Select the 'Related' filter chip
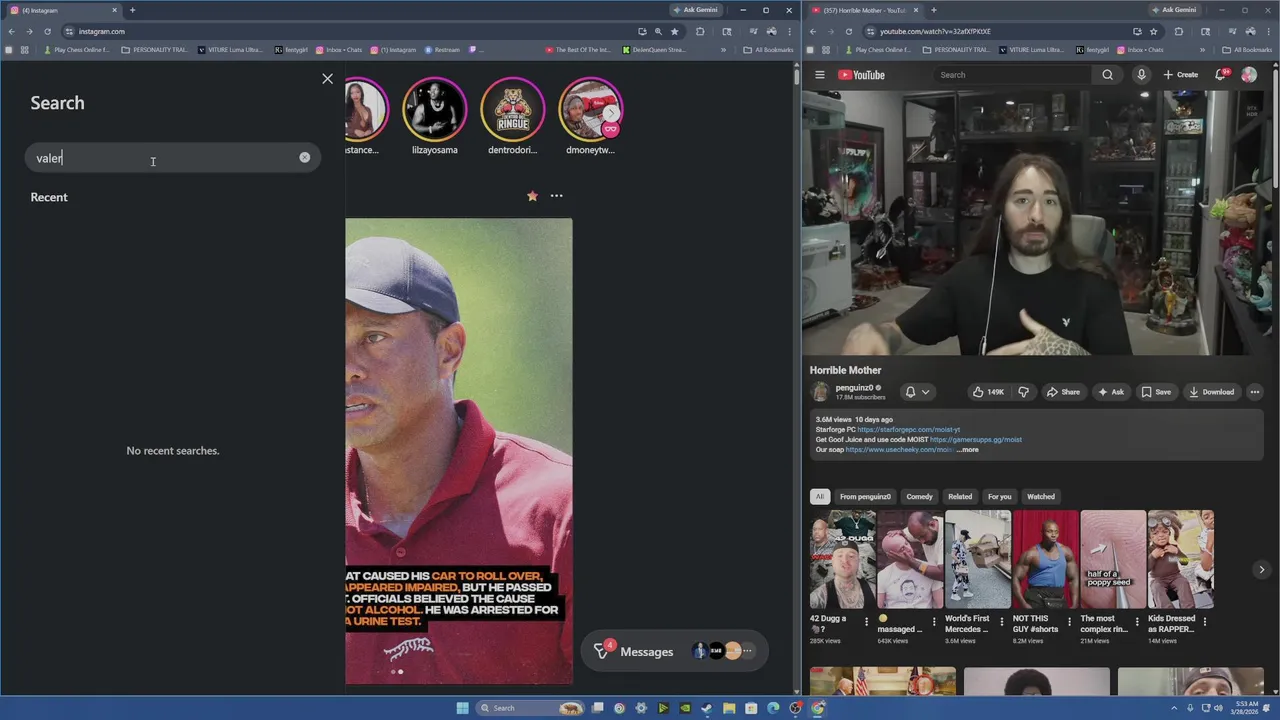The width and height of the screenshot is (1280, 720). [x=960, y=496]
